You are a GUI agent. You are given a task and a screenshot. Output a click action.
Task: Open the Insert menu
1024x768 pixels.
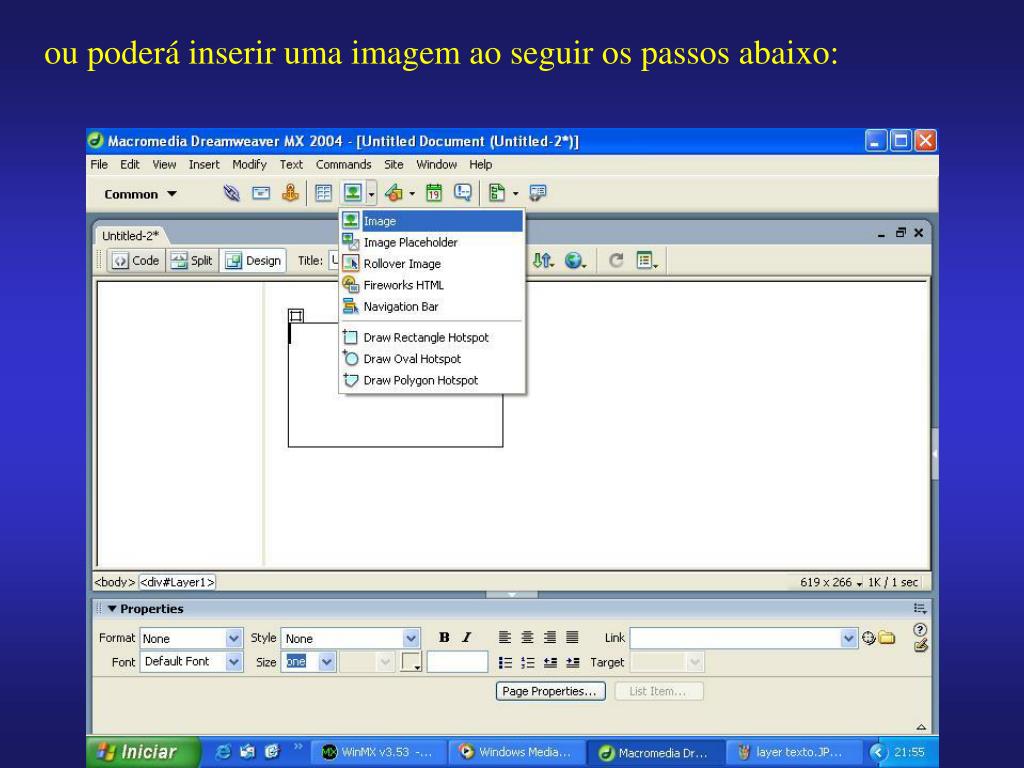point(204,165)
